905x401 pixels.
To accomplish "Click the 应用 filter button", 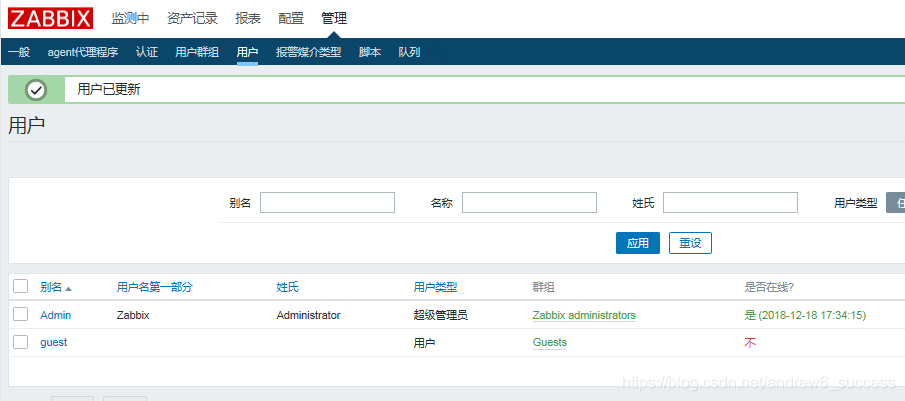I will (x=638, y=243).
